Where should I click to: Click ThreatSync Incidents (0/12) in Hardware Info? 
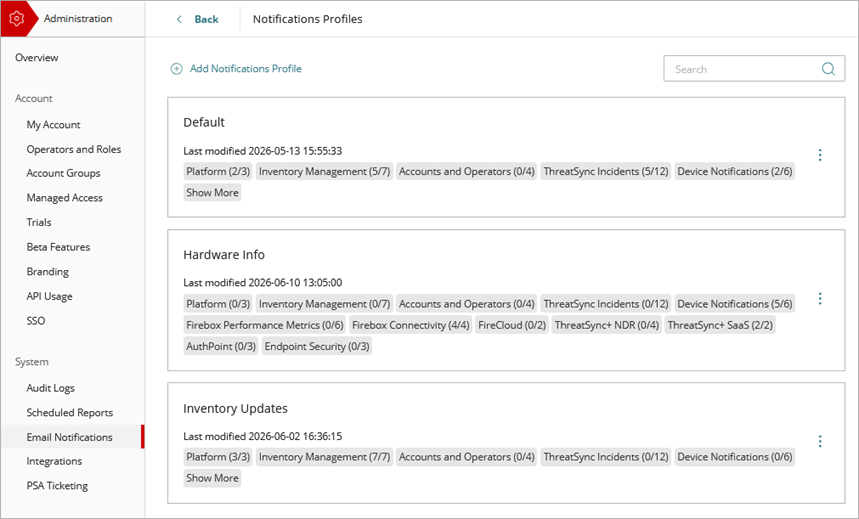click(x=605, y=304)
